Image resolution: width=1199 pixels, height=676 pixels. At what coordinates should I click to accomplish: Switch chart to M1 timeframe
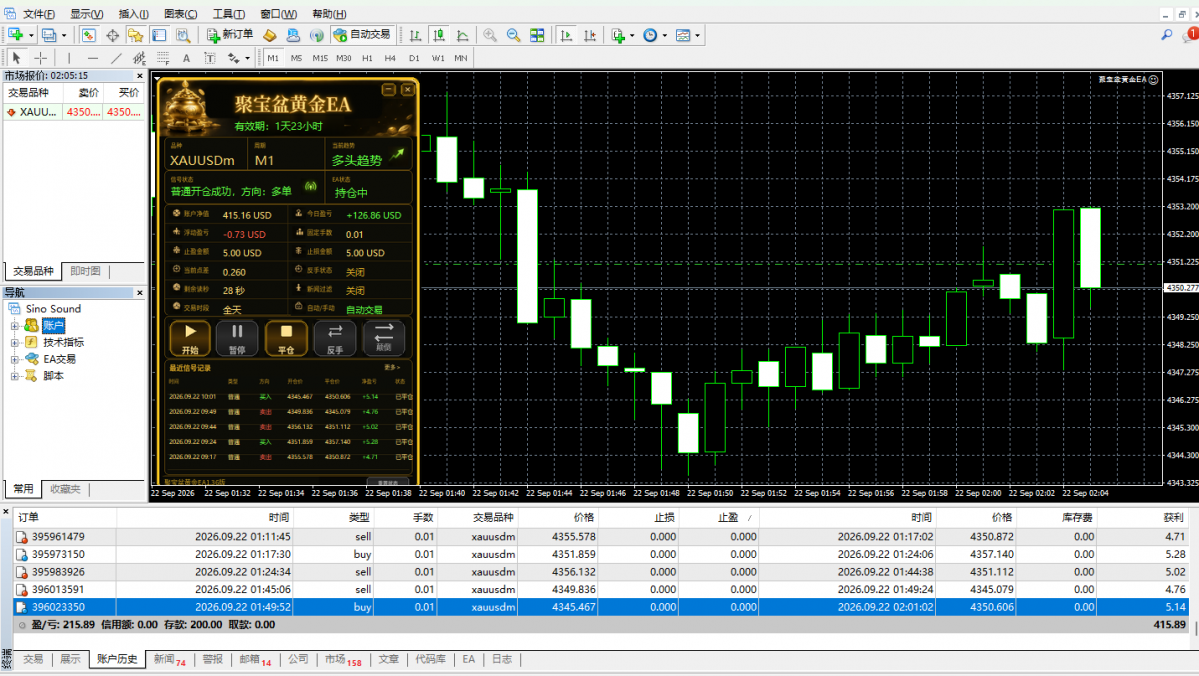coord(273,58)
